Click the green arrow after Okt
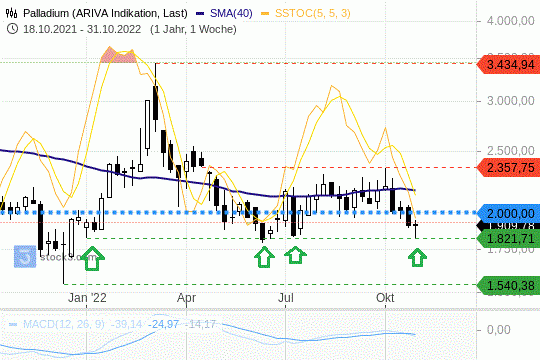 click(417, 257)
